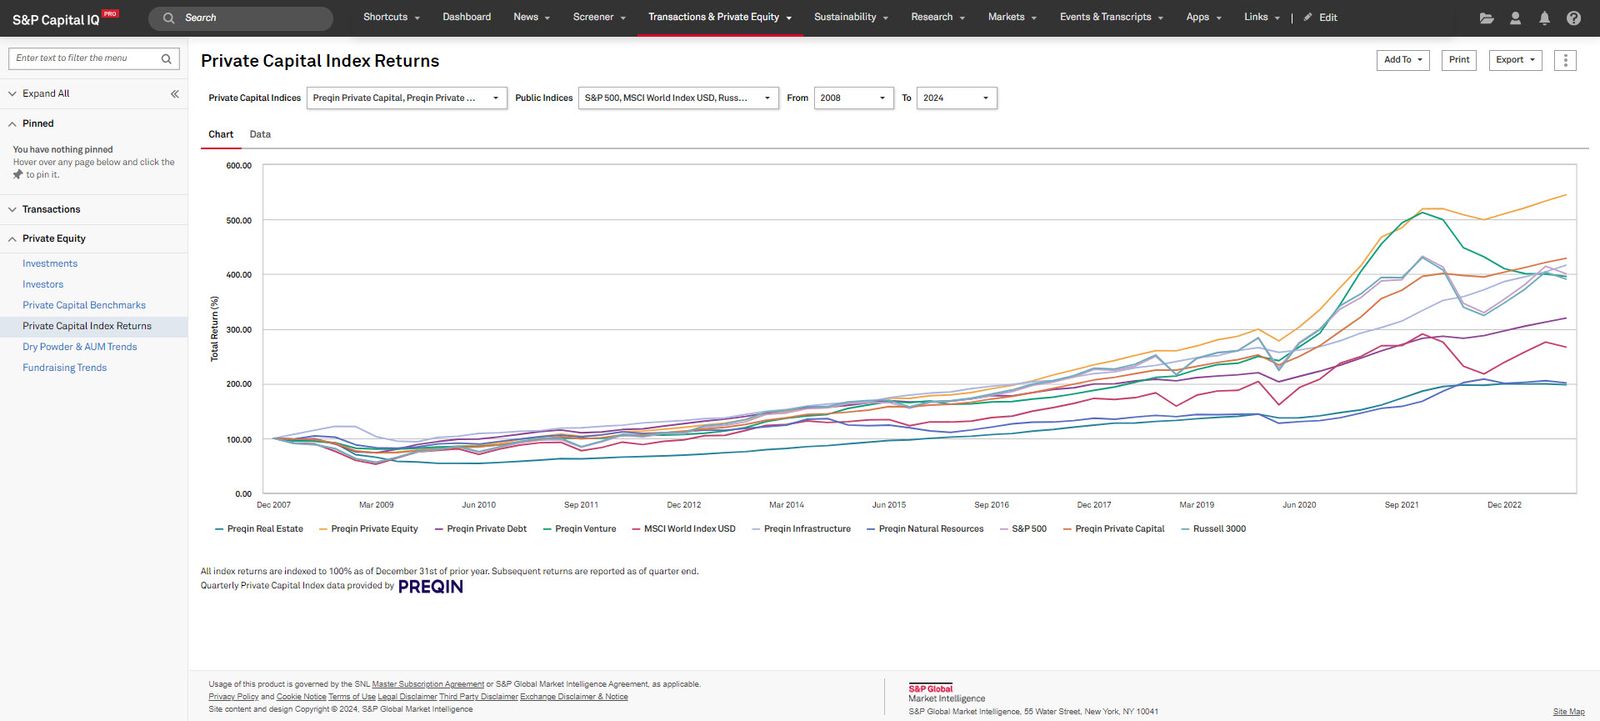Toggle Preqin Real Estate legend series
The width and height of the screenshot is (1600, 721).
pos(259,529)
